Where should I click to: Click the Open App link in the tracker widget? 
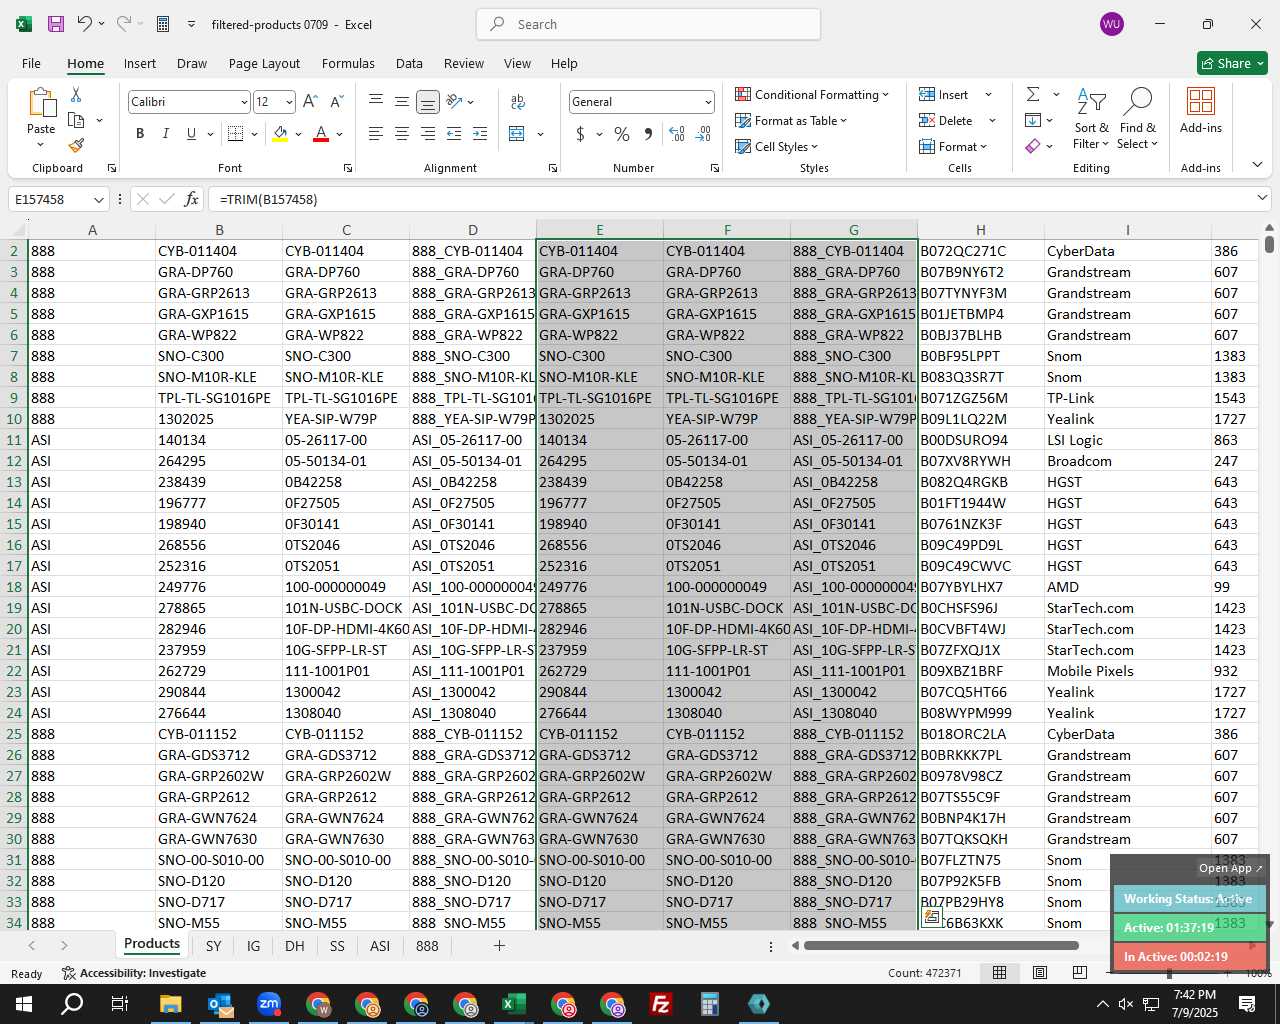(x=1230, y=868)
